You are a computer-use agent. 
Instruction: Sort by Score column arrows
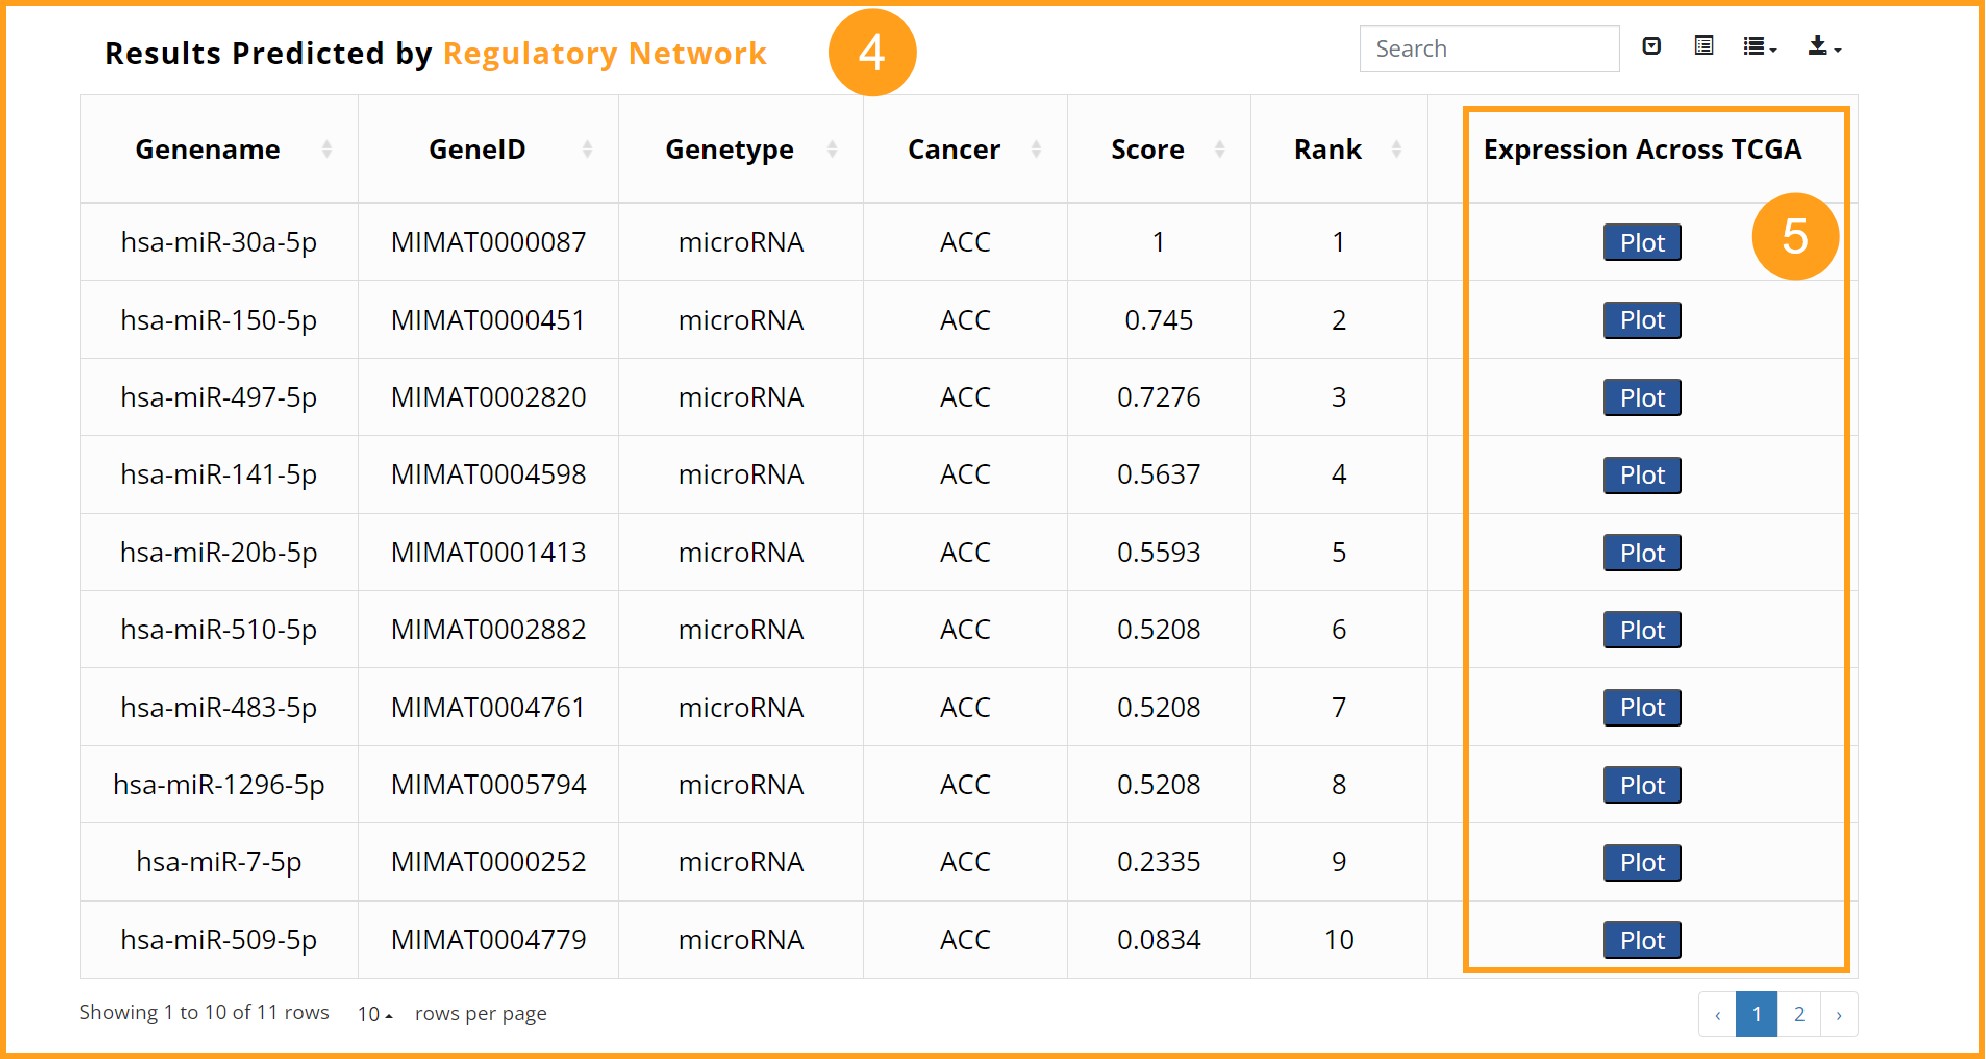point(1219,149)
